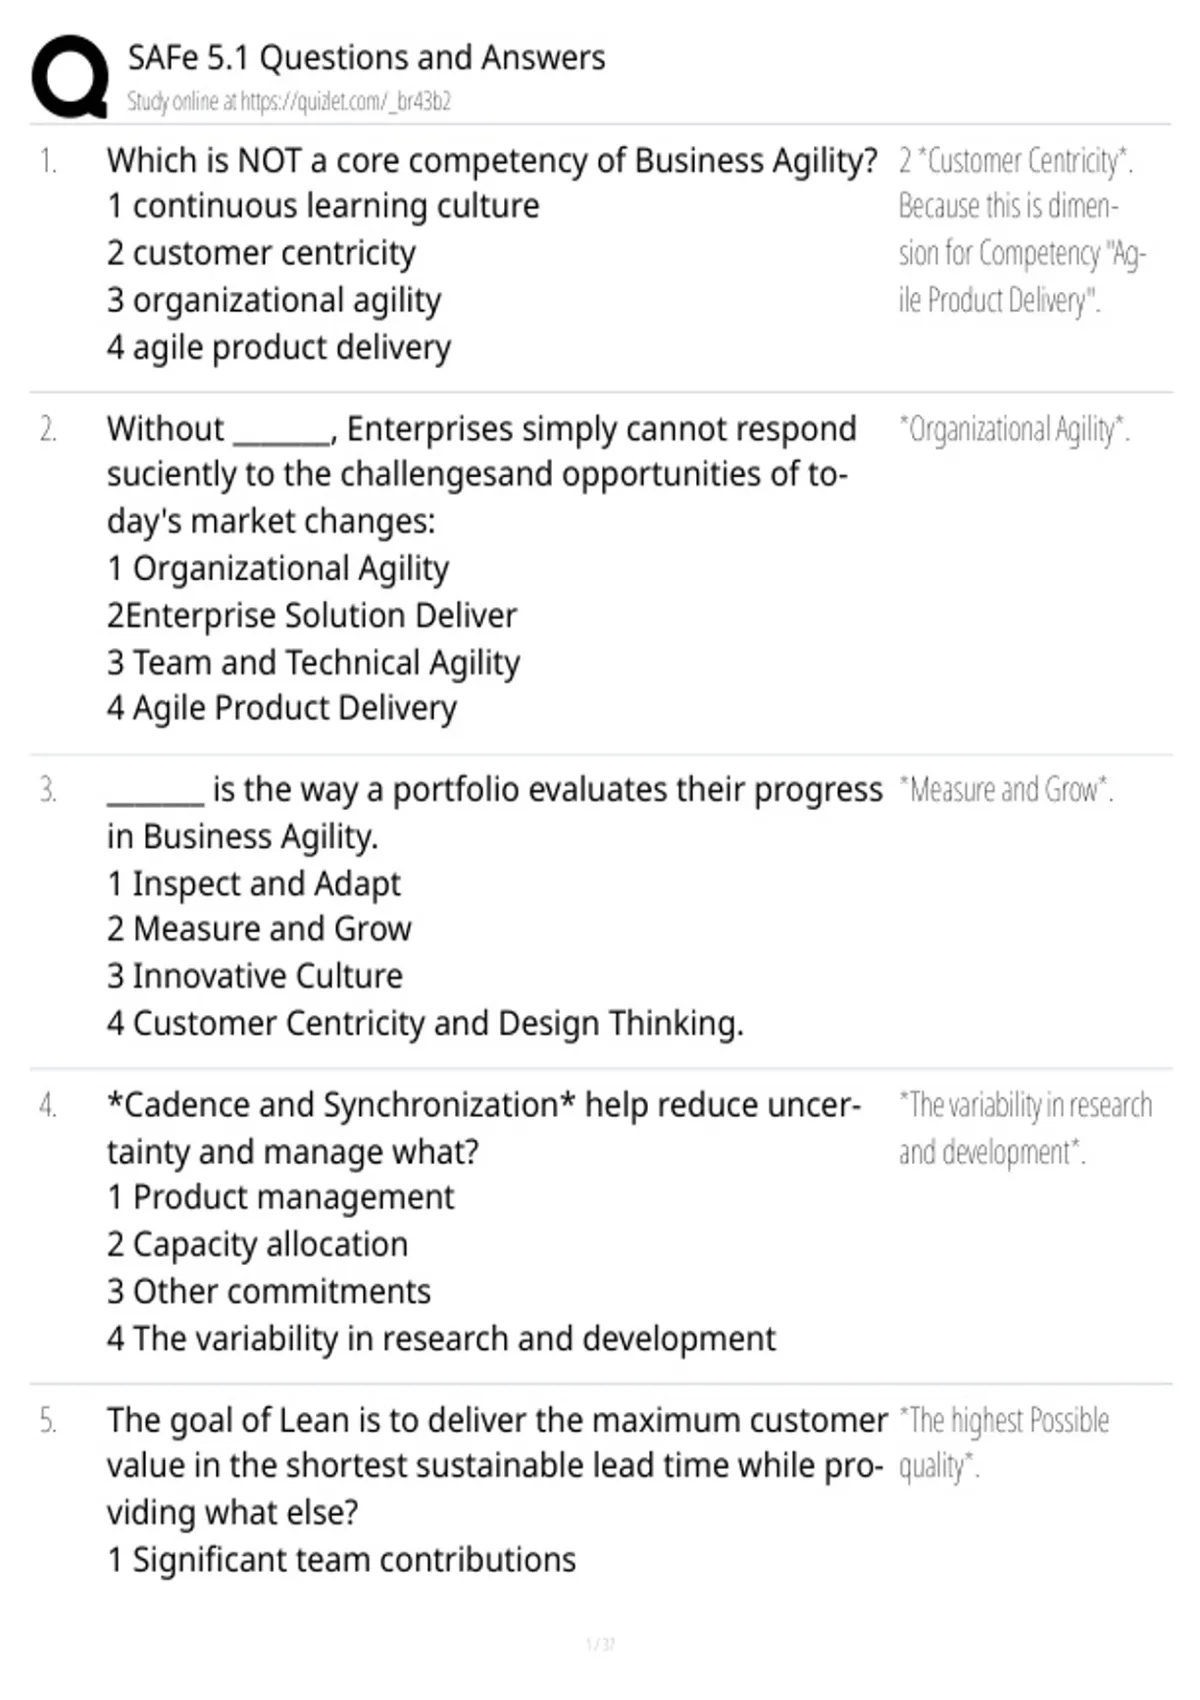Open the quizlet.com study online link

(x=289, y=101)
